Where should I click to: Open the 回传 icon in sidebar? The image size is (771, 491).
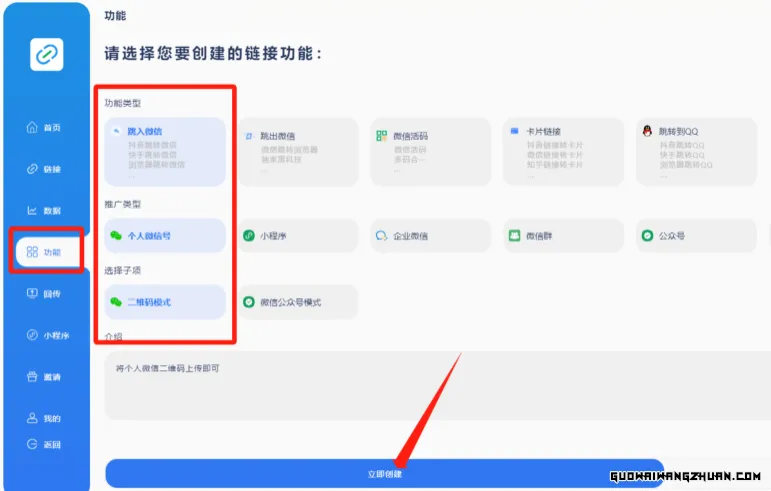32,293
